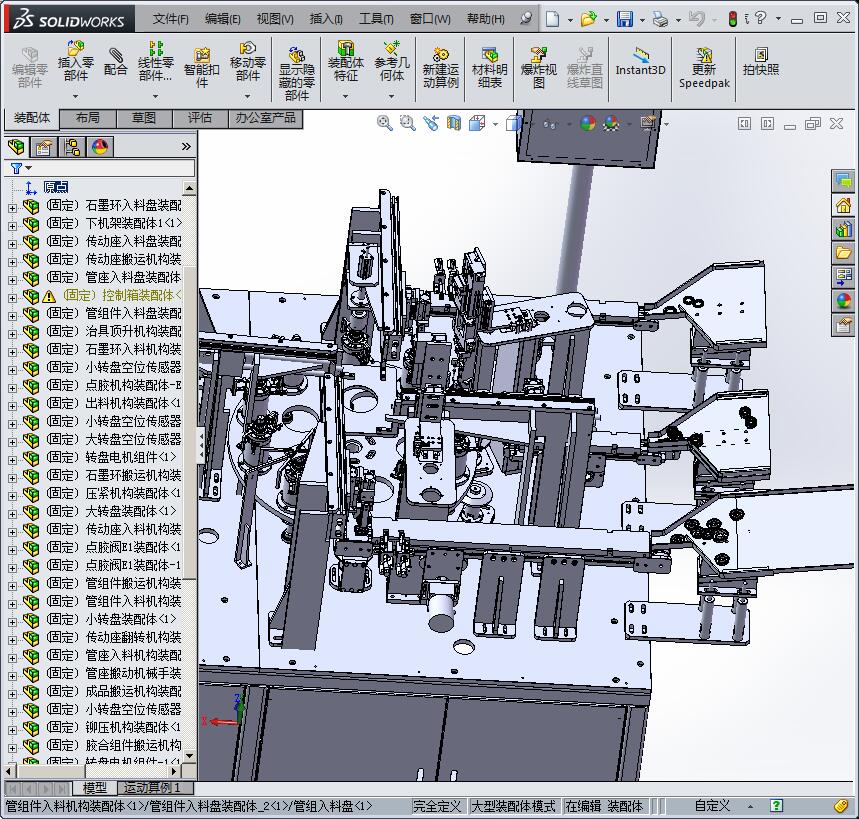Open the feature tree filter dropdown arrow
Image resolution: width=859 pixels, height=819 pixels.
click(x=29, y=168)
